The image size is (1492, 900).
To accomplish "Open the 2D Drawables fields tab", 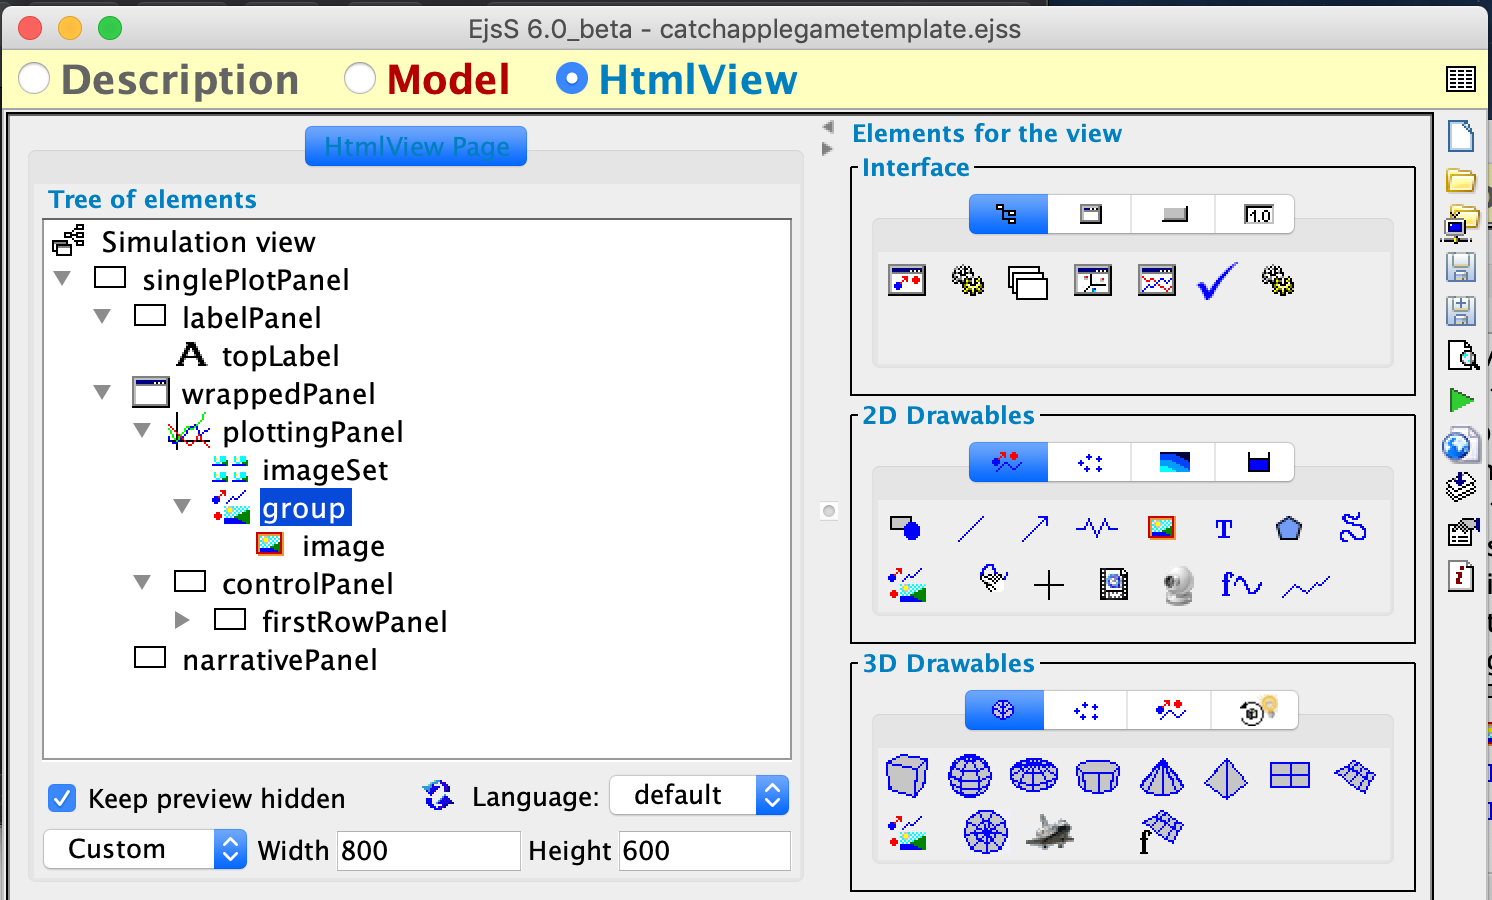I will pos(1175,462).
